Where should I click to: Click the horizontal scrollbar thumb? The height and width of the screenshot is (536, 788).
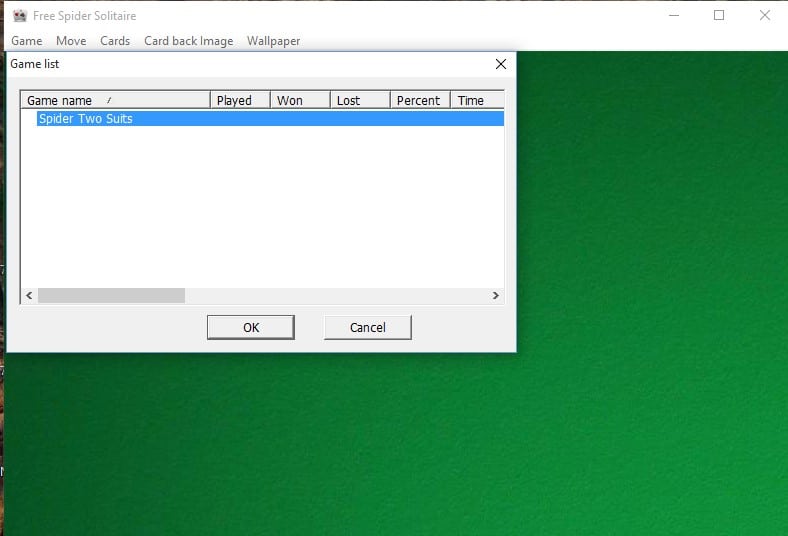pyautogui.click(x=112, y=295)
